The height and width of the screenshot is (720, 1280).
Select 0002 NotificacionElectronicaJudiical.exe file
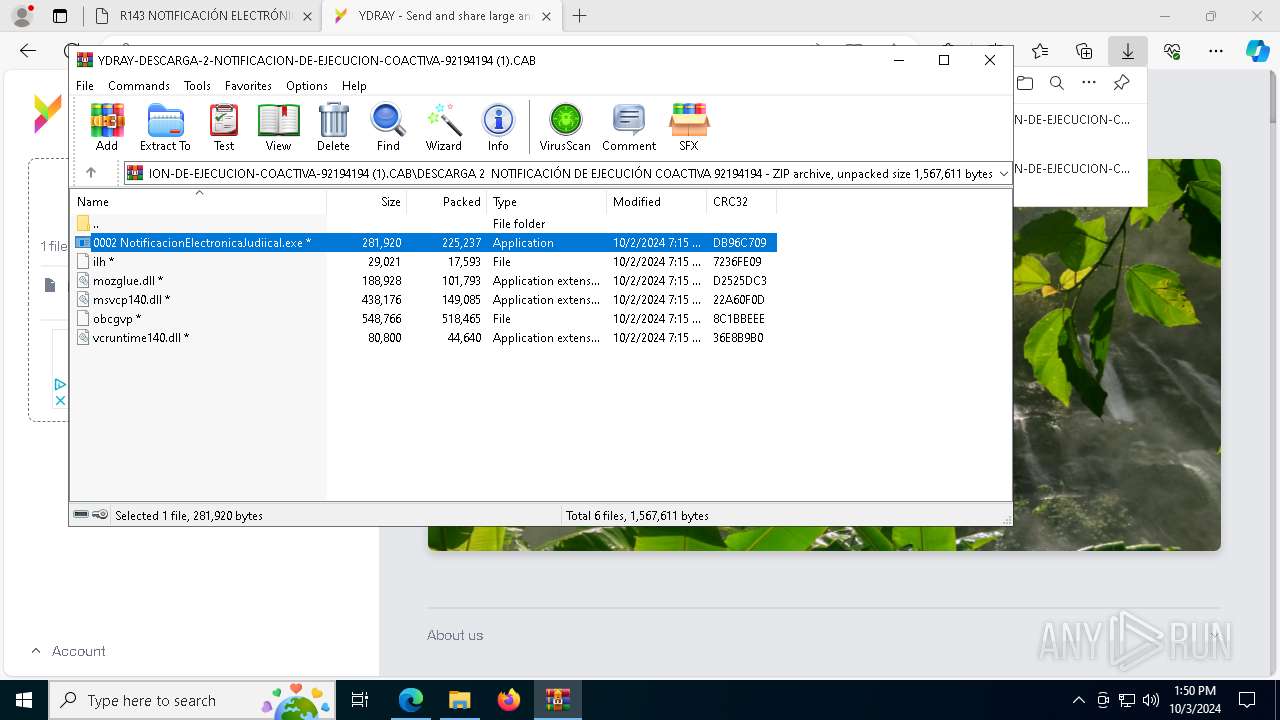(x=425, y=242)
